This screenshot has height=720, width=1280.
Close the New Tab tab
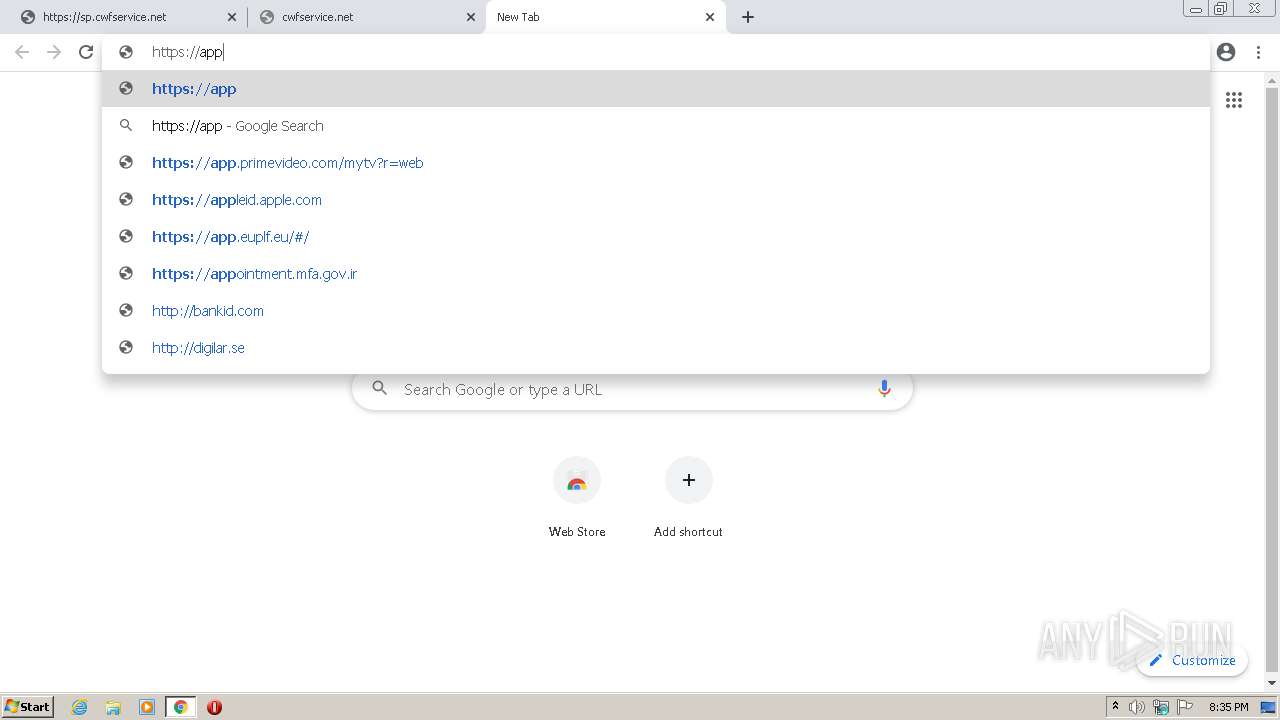click(710, 17)
